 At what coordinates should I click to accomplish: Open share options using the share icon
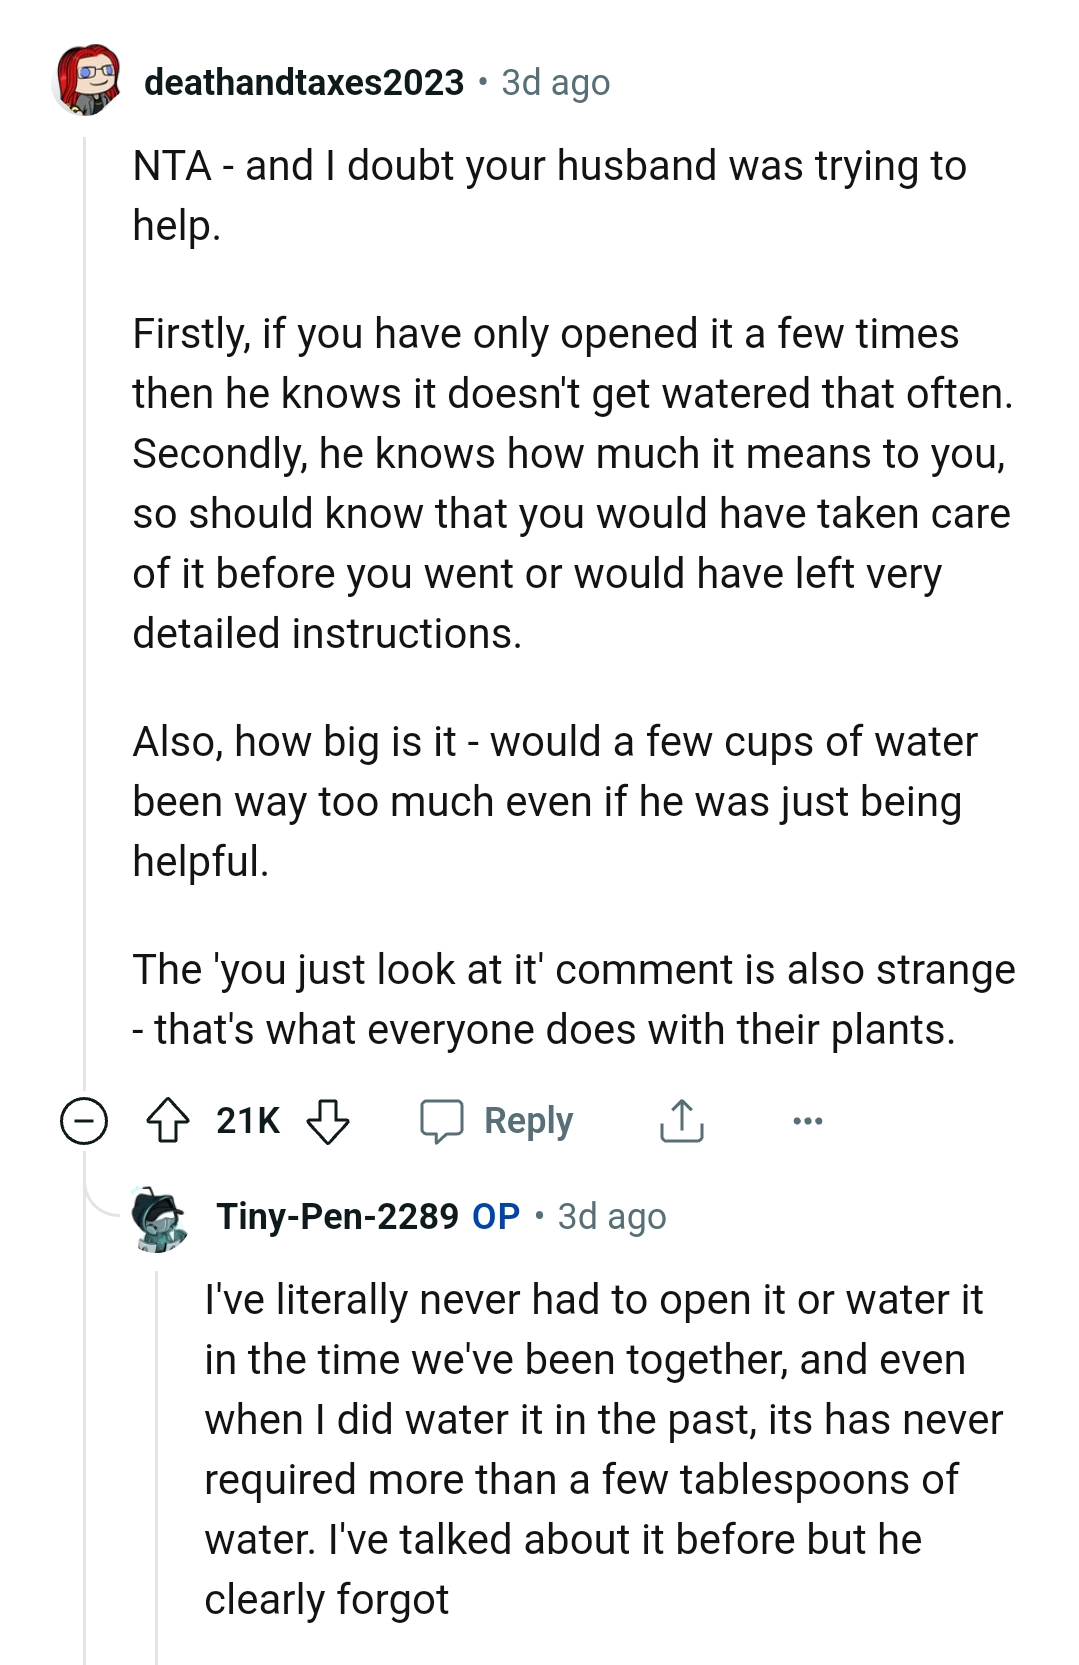click(681, 1121)
